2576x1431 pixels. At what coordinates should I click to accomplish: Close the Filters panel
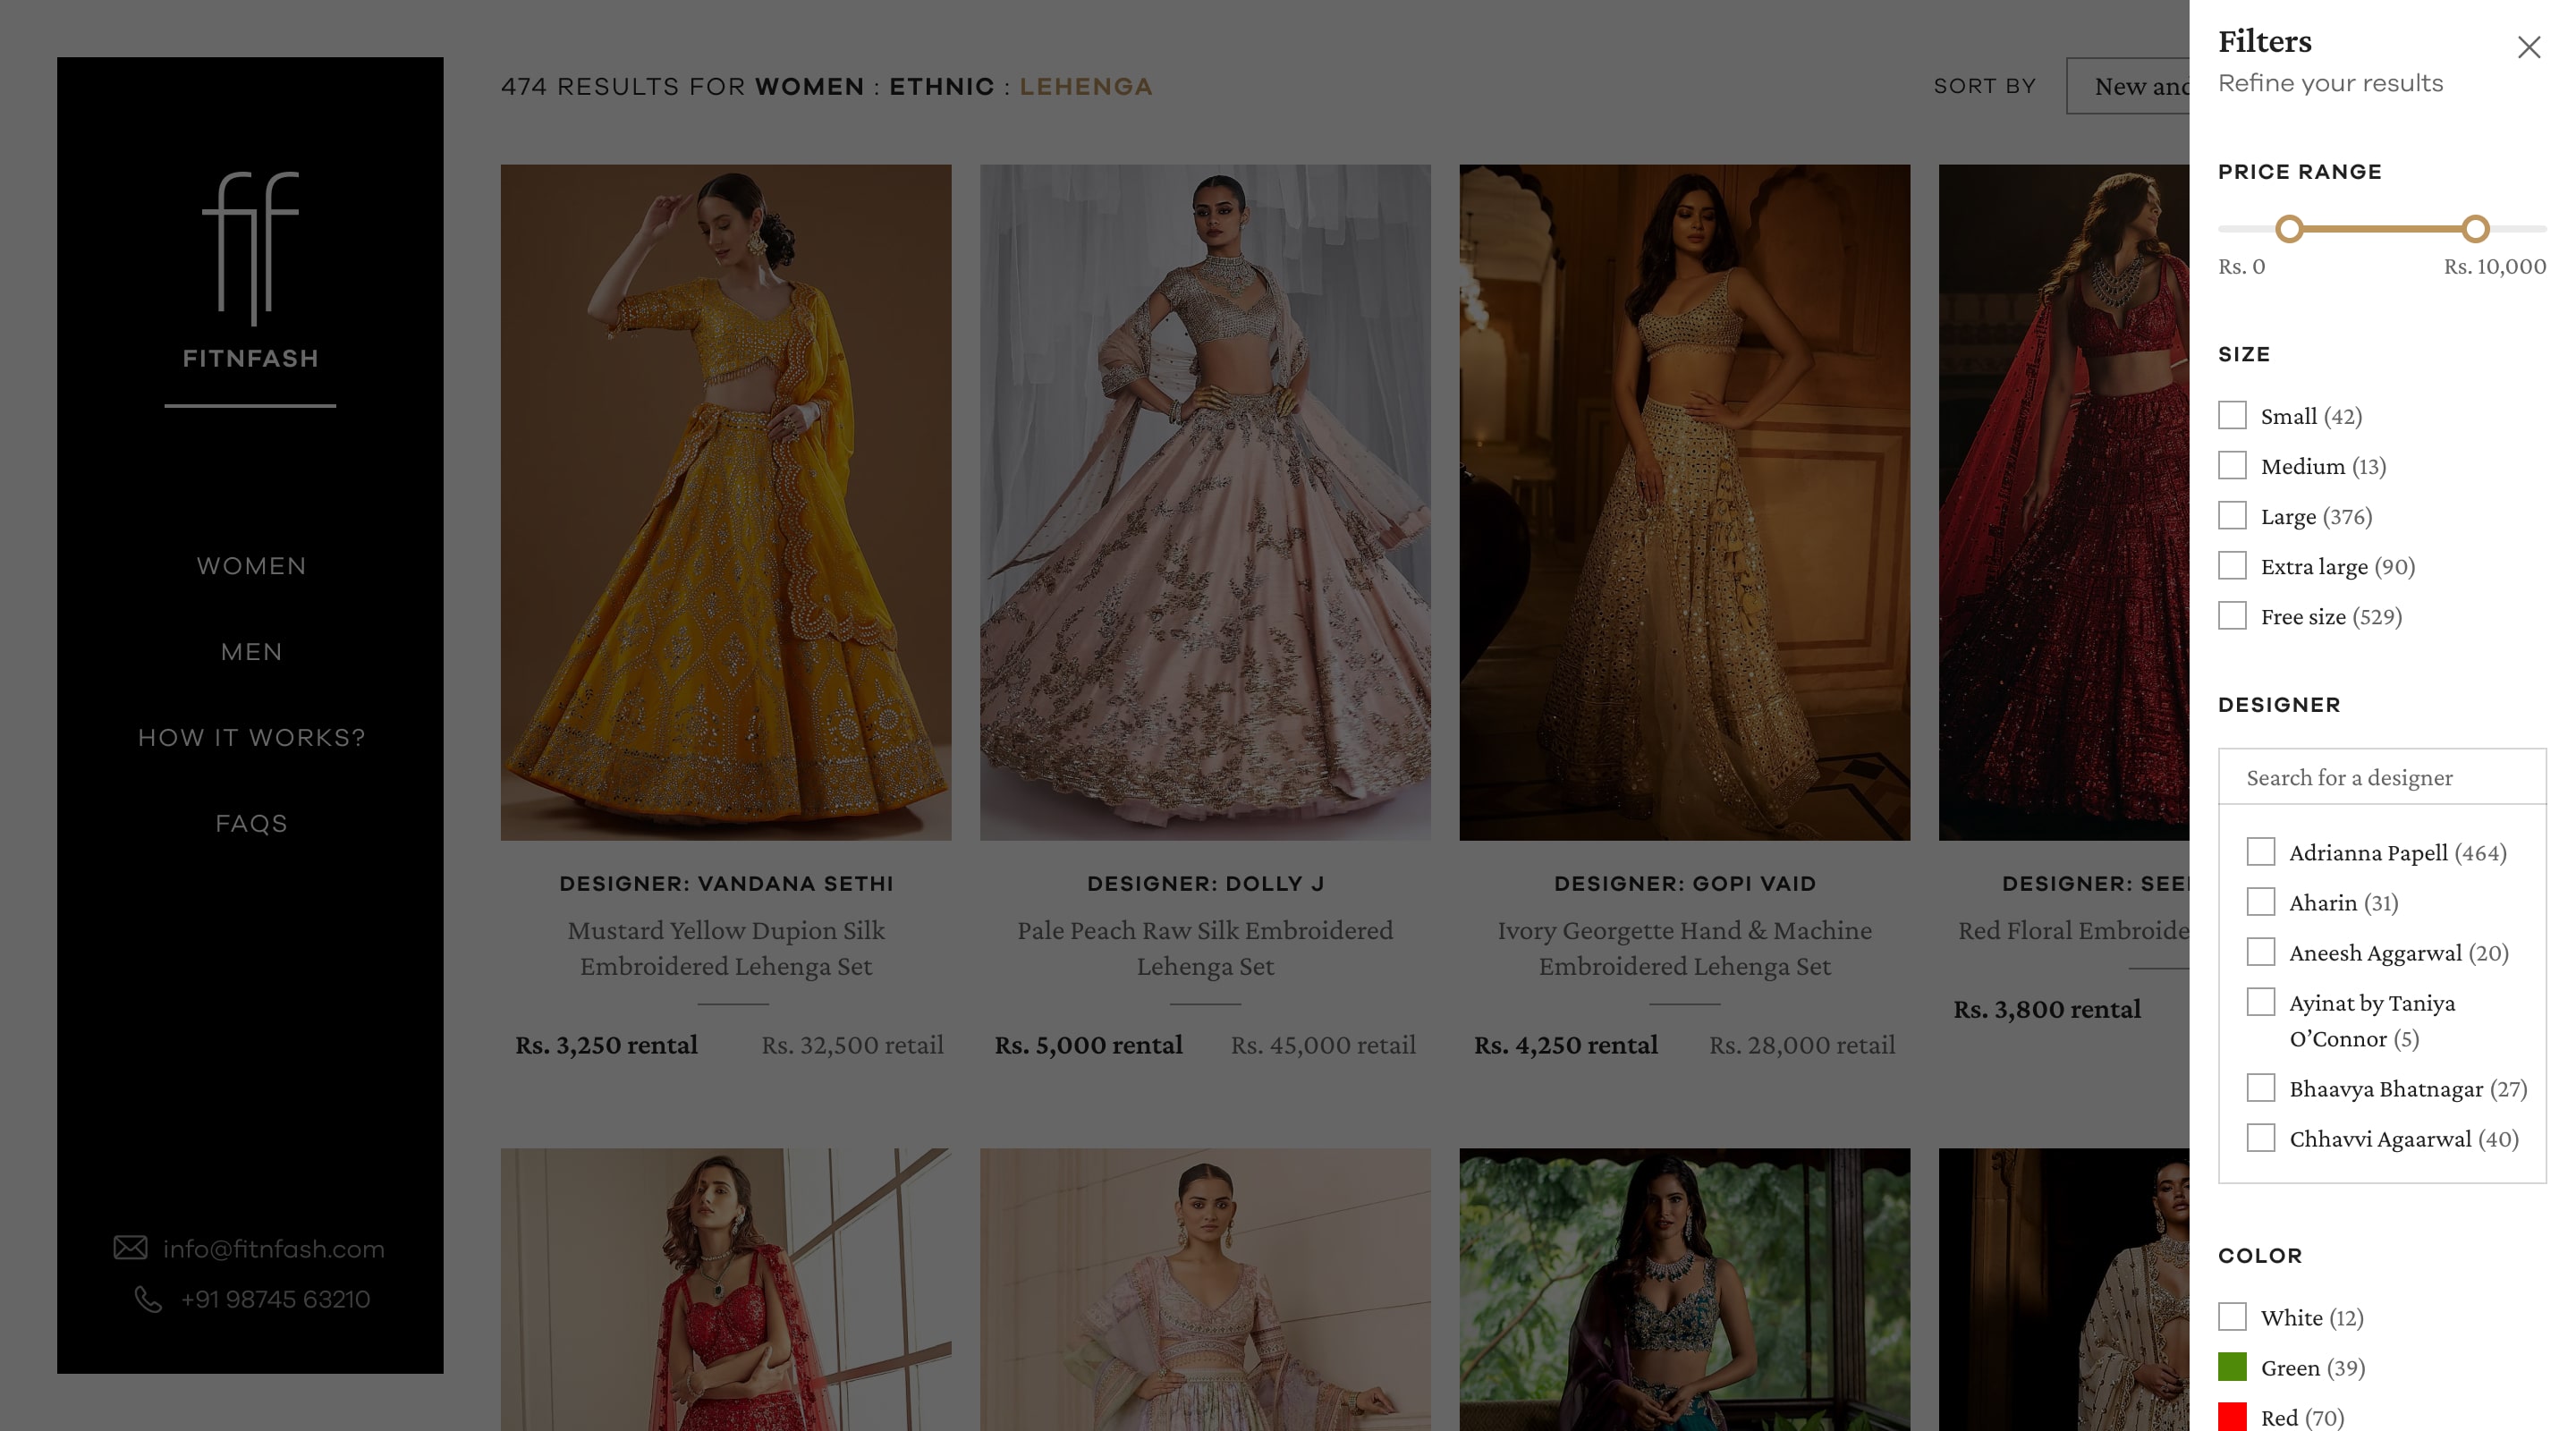2528,47
